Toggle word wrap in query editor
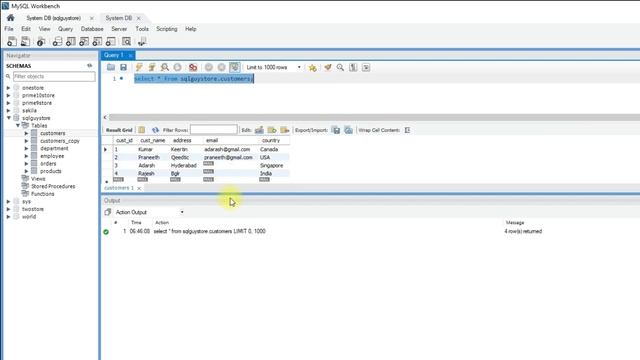 tap(366, 67)
